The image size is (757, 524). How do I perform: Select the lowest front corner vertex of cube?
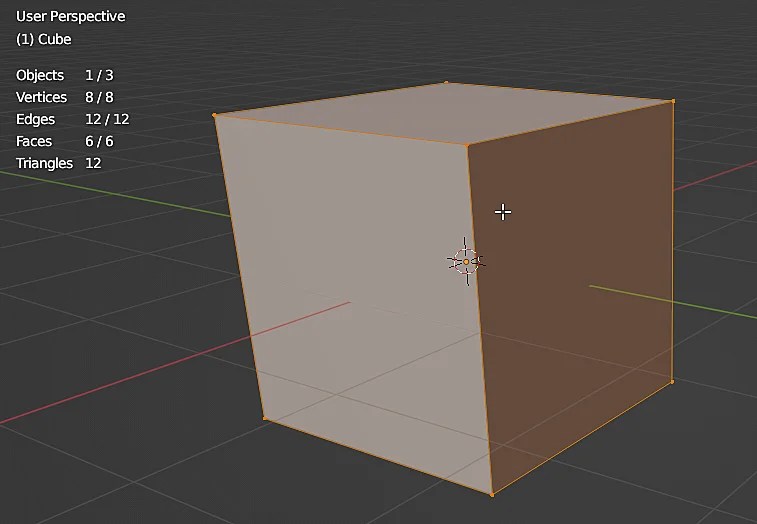492,495
